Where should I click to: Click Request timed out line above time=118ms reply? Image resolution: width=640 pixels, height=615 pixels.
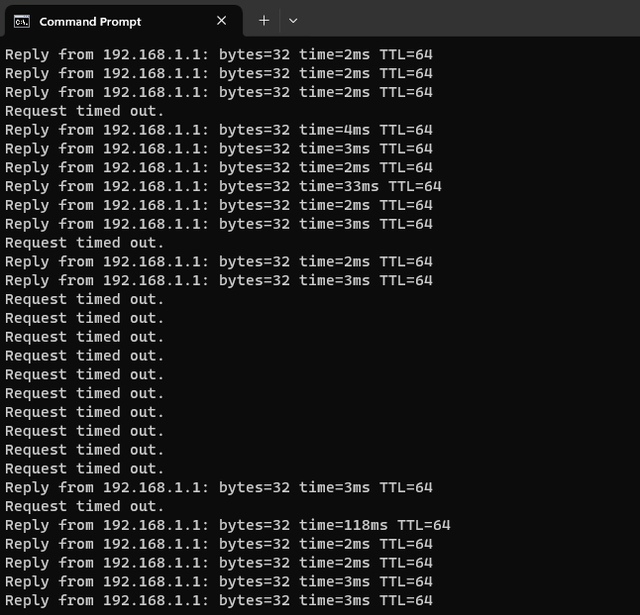click(84, 506)
